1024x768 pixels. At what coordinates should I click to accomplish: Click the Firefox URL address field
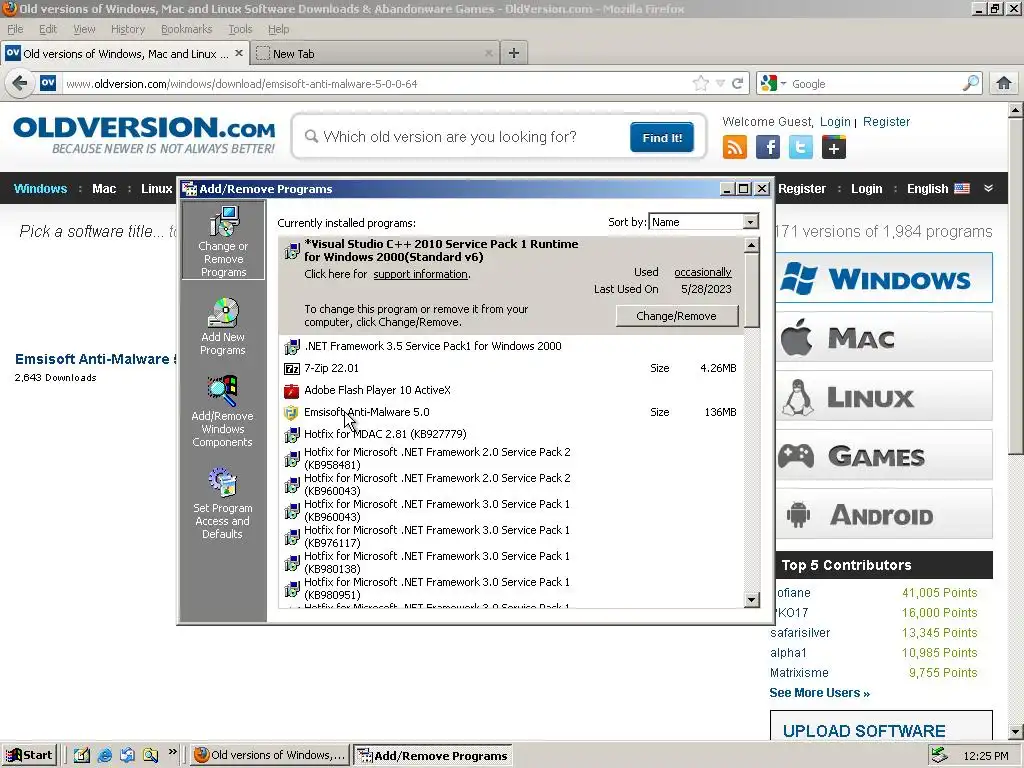[376, 84]
